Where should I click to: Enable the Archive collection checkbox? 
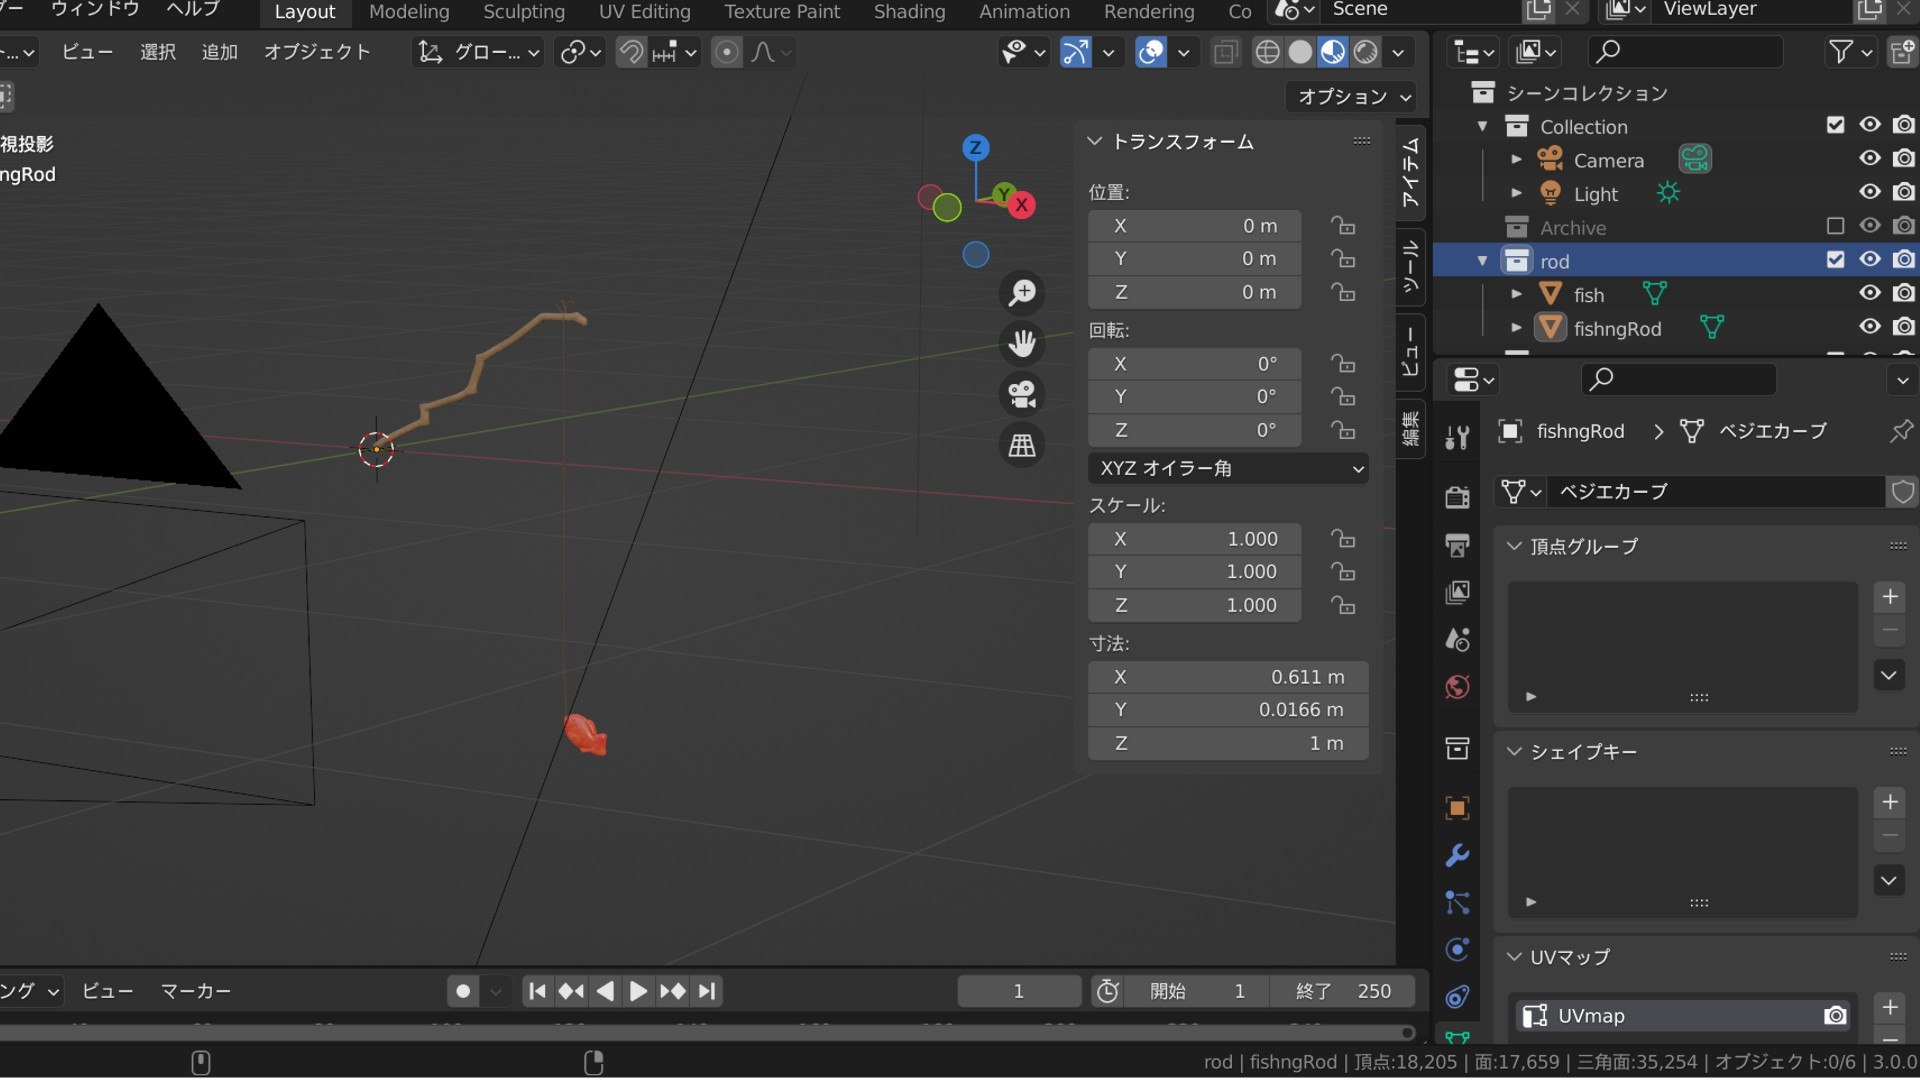coord(1835,226)
